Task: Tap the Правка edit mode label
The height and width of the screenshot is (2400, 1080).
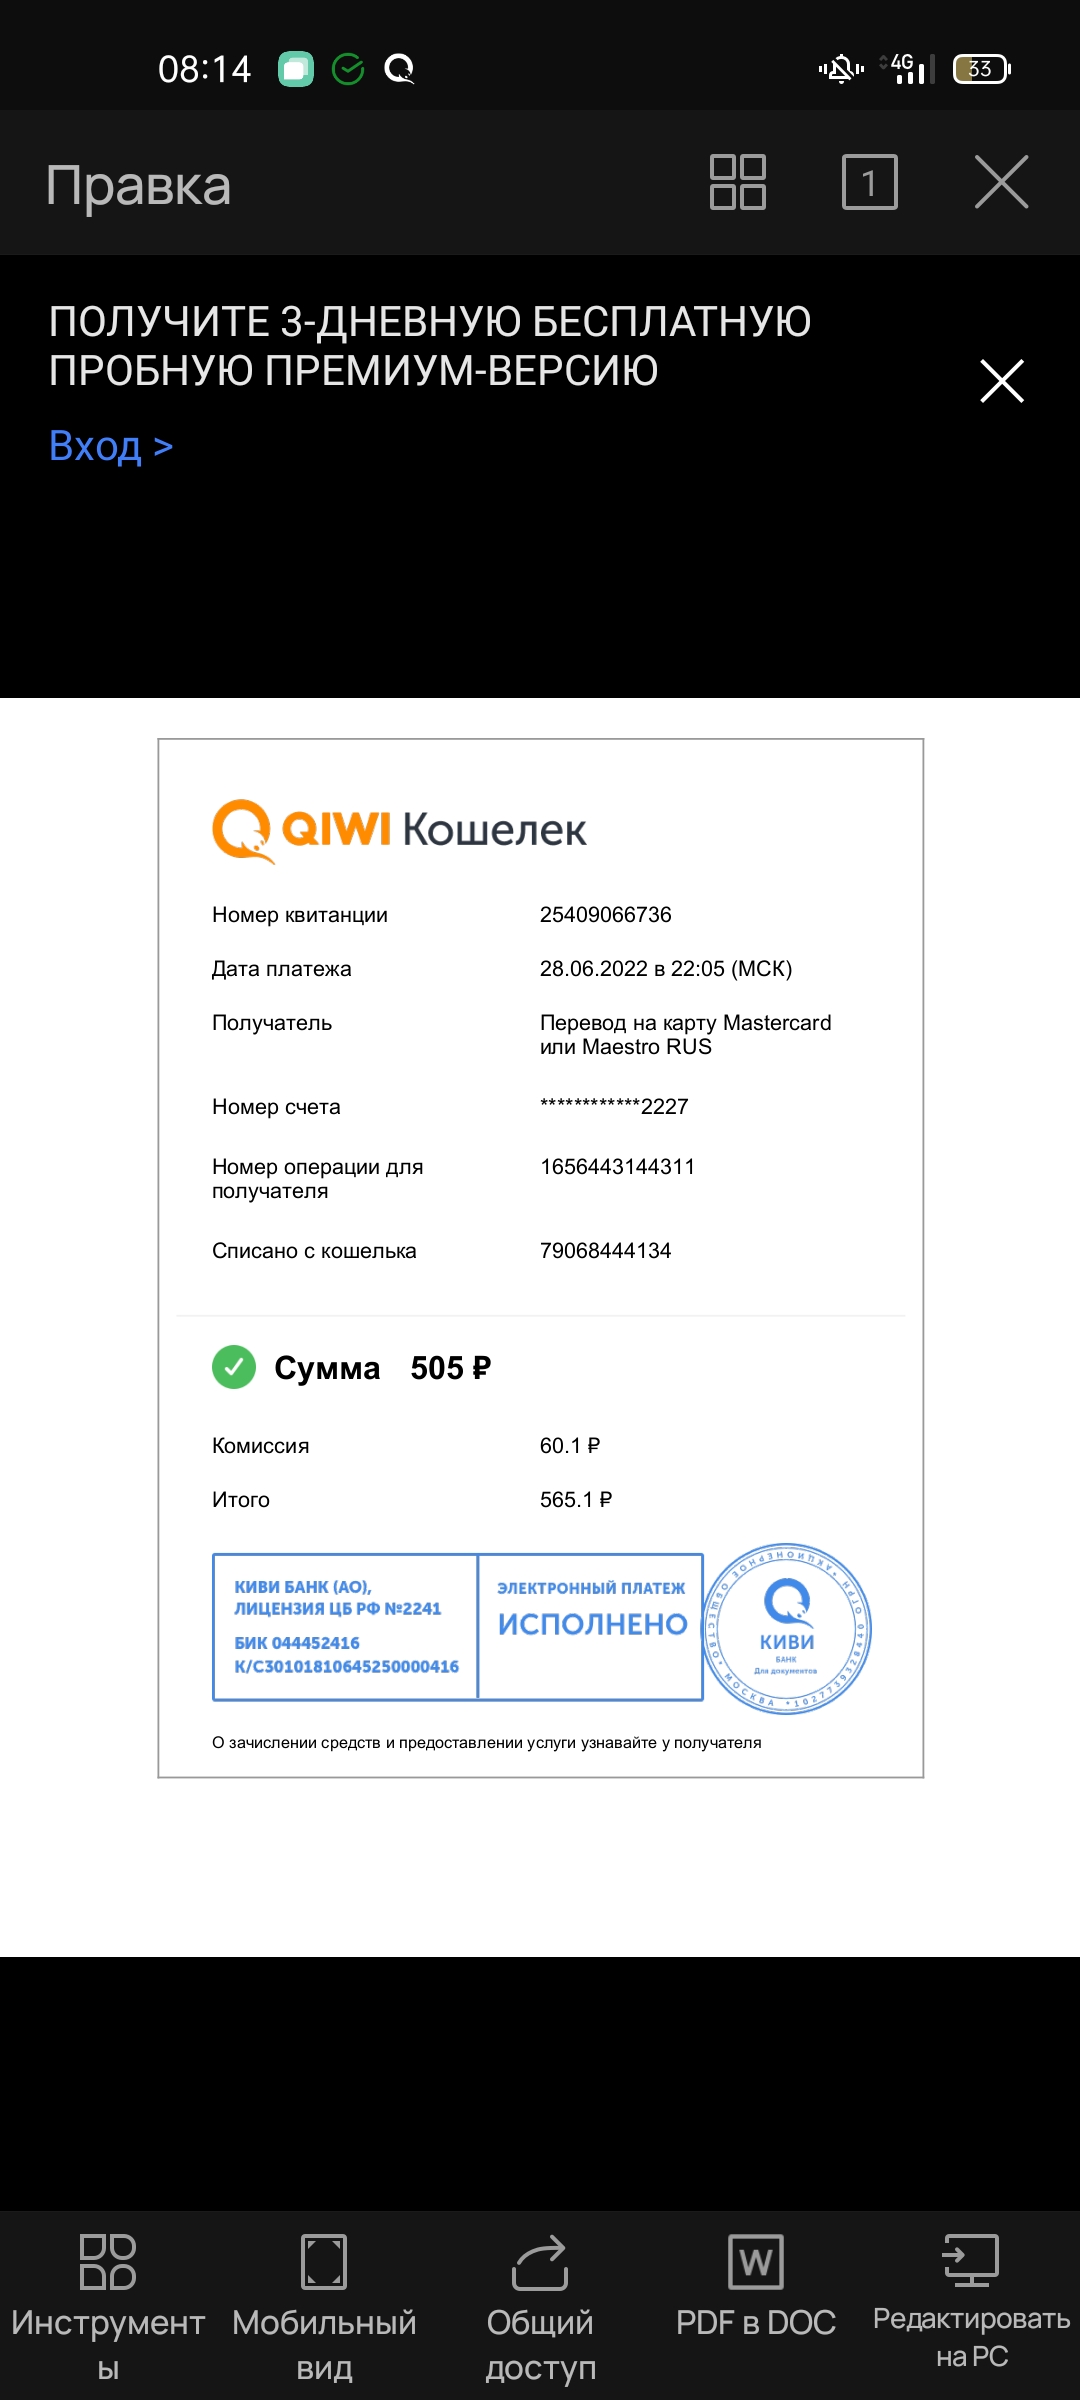Action: tap(138, 186)
